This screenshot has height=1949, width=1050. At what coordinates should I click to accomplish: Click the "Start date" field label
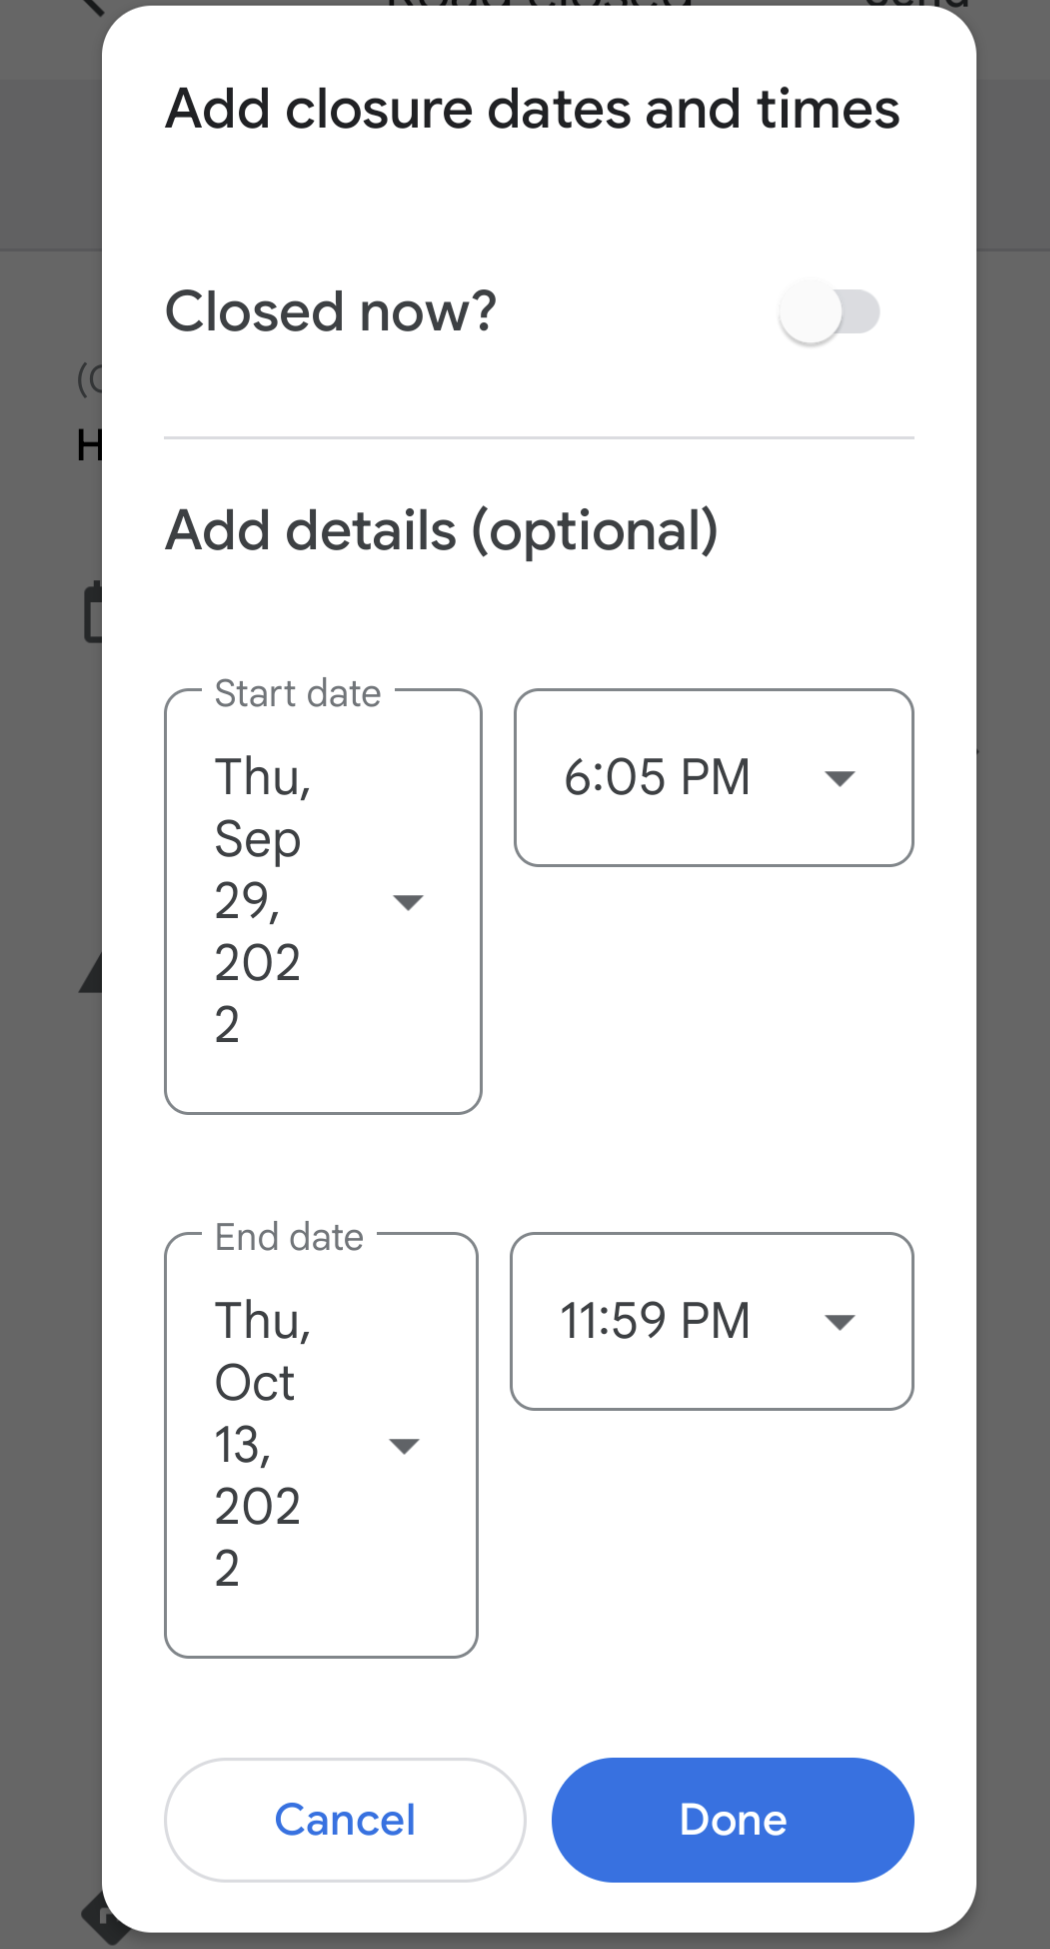298,693
